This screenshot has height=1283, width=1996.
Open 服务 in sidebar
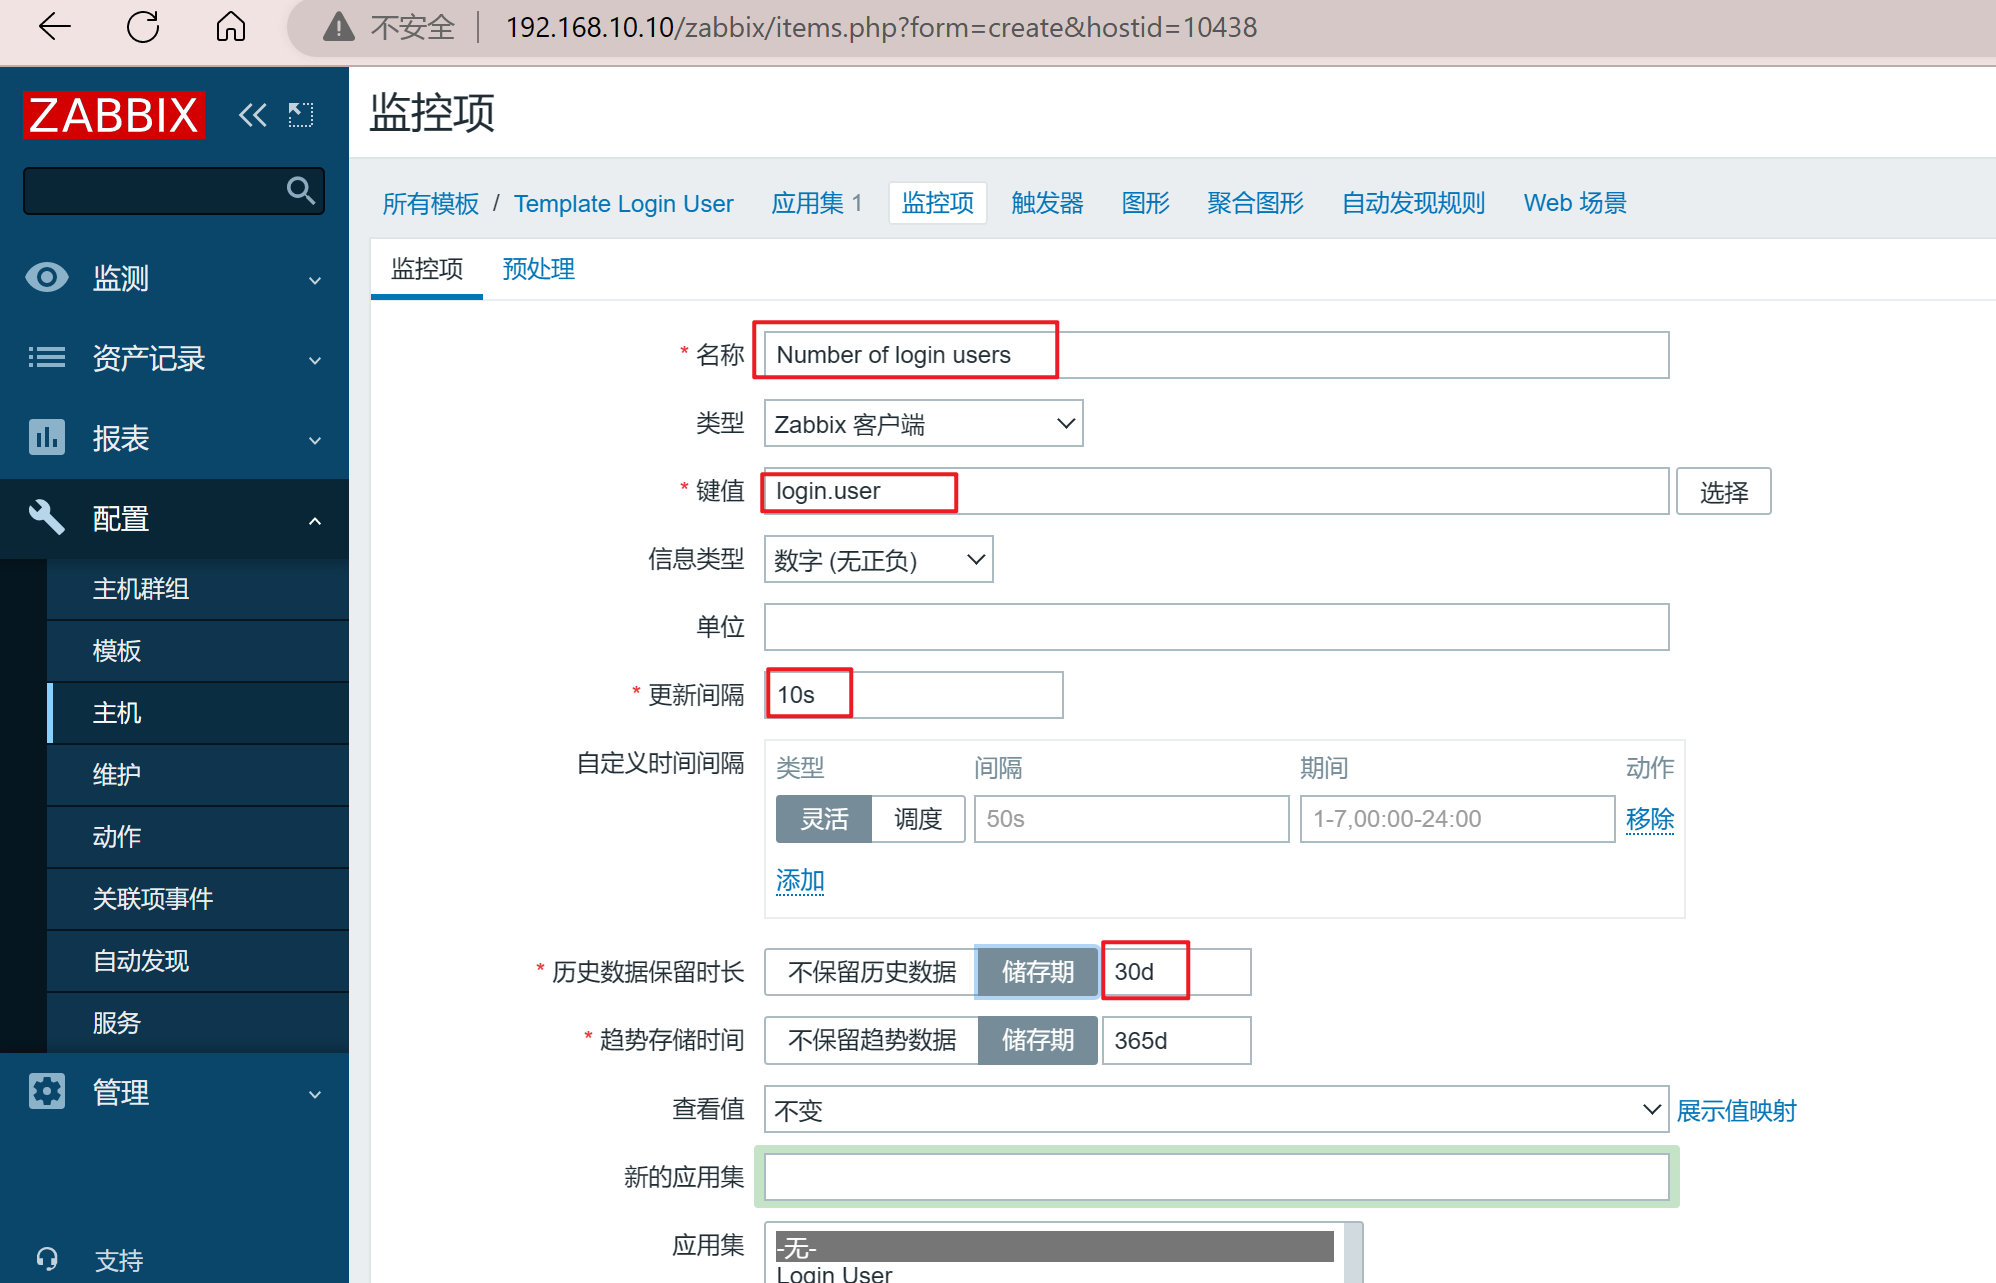pos(198,1023)
